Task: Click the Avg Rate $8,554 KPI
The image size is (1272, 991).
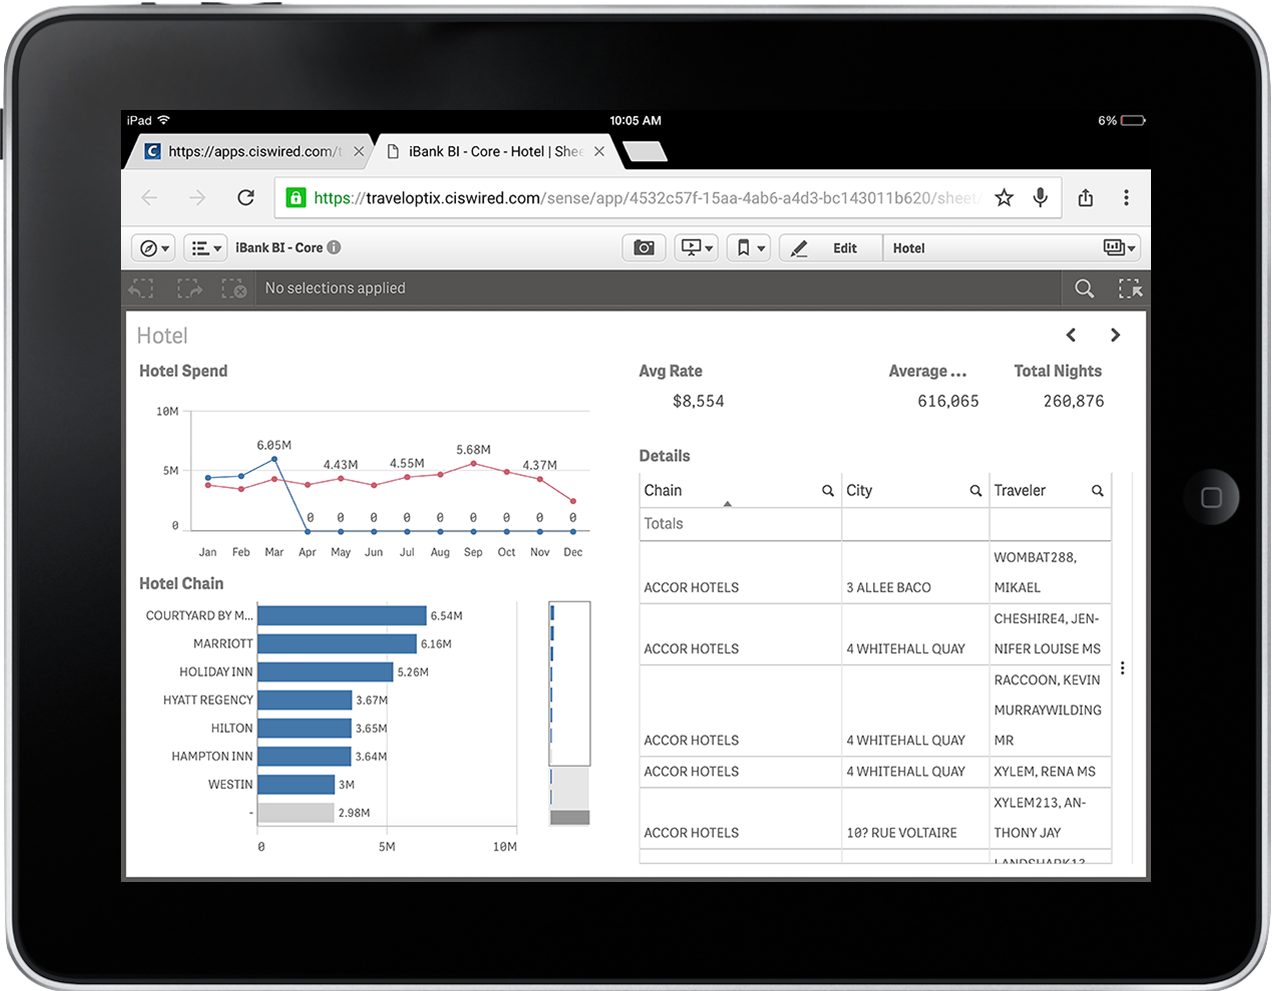Action: tap(698, 401)
